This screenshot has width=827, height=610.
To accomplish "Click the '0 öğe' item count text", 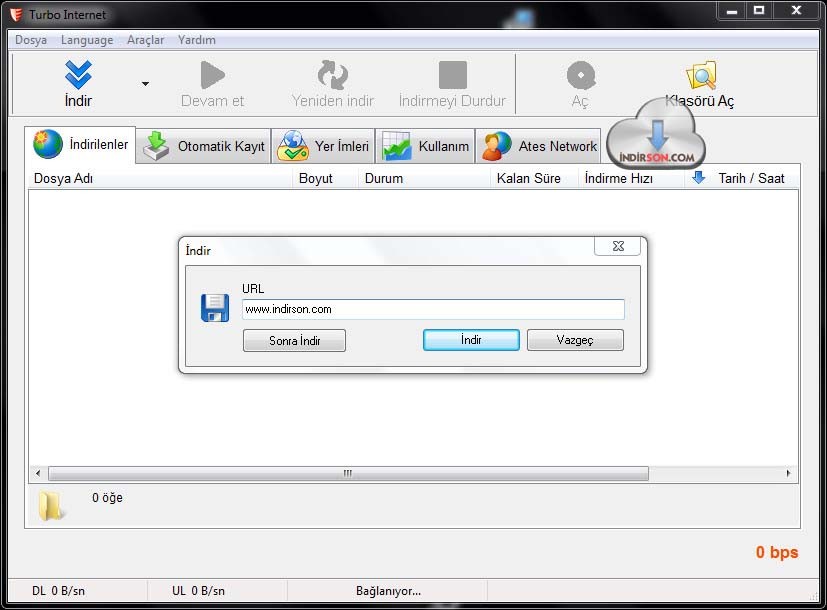I will [107, 498].
